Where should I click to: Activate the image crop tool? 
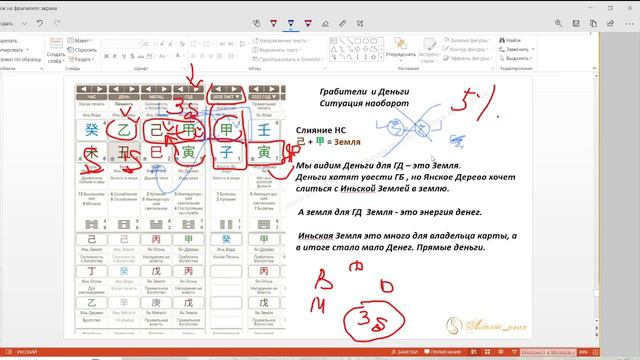tap(360, 24)
